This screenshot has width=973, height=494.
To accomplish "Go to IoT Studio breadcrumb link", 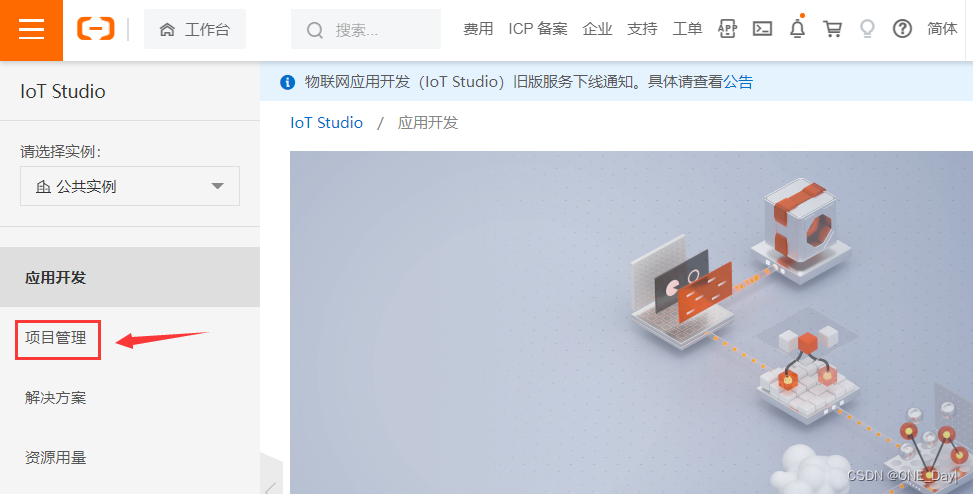I will (x=326, y=123).
